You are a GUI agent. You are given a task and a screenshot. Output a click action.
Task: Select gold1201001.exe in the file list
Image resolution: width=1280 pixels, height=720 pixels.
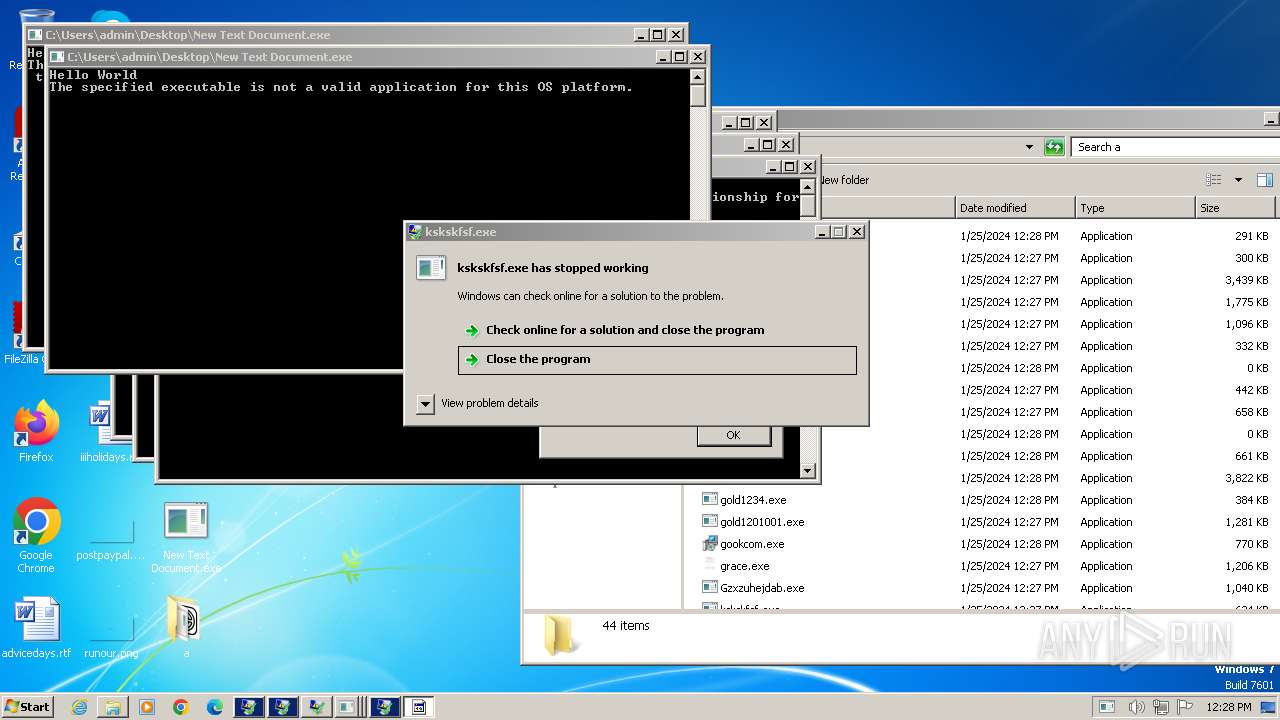(x=762, y=522)
